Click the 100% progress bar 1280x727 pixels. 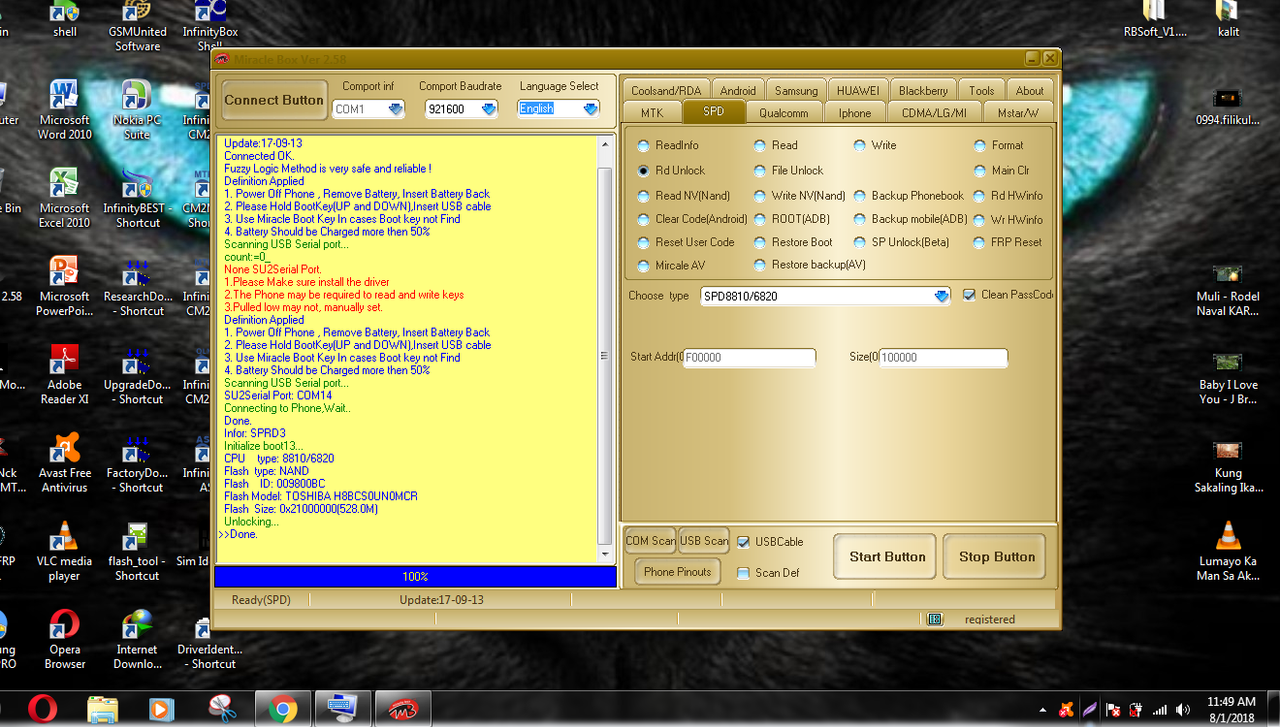tap(415, 577)
